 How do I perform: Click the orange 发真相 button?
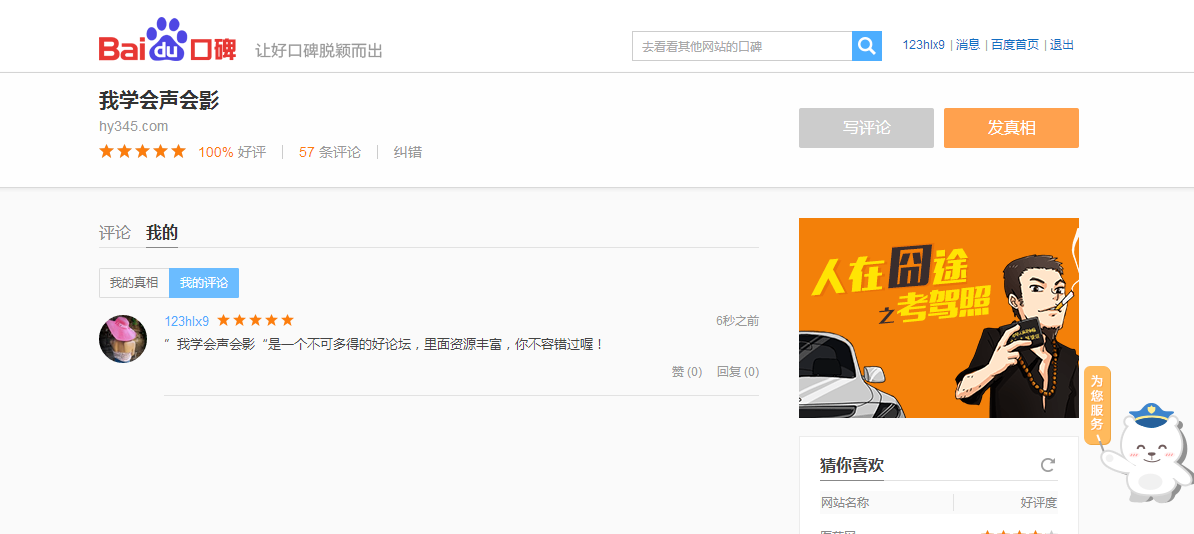click(1011, 128)
